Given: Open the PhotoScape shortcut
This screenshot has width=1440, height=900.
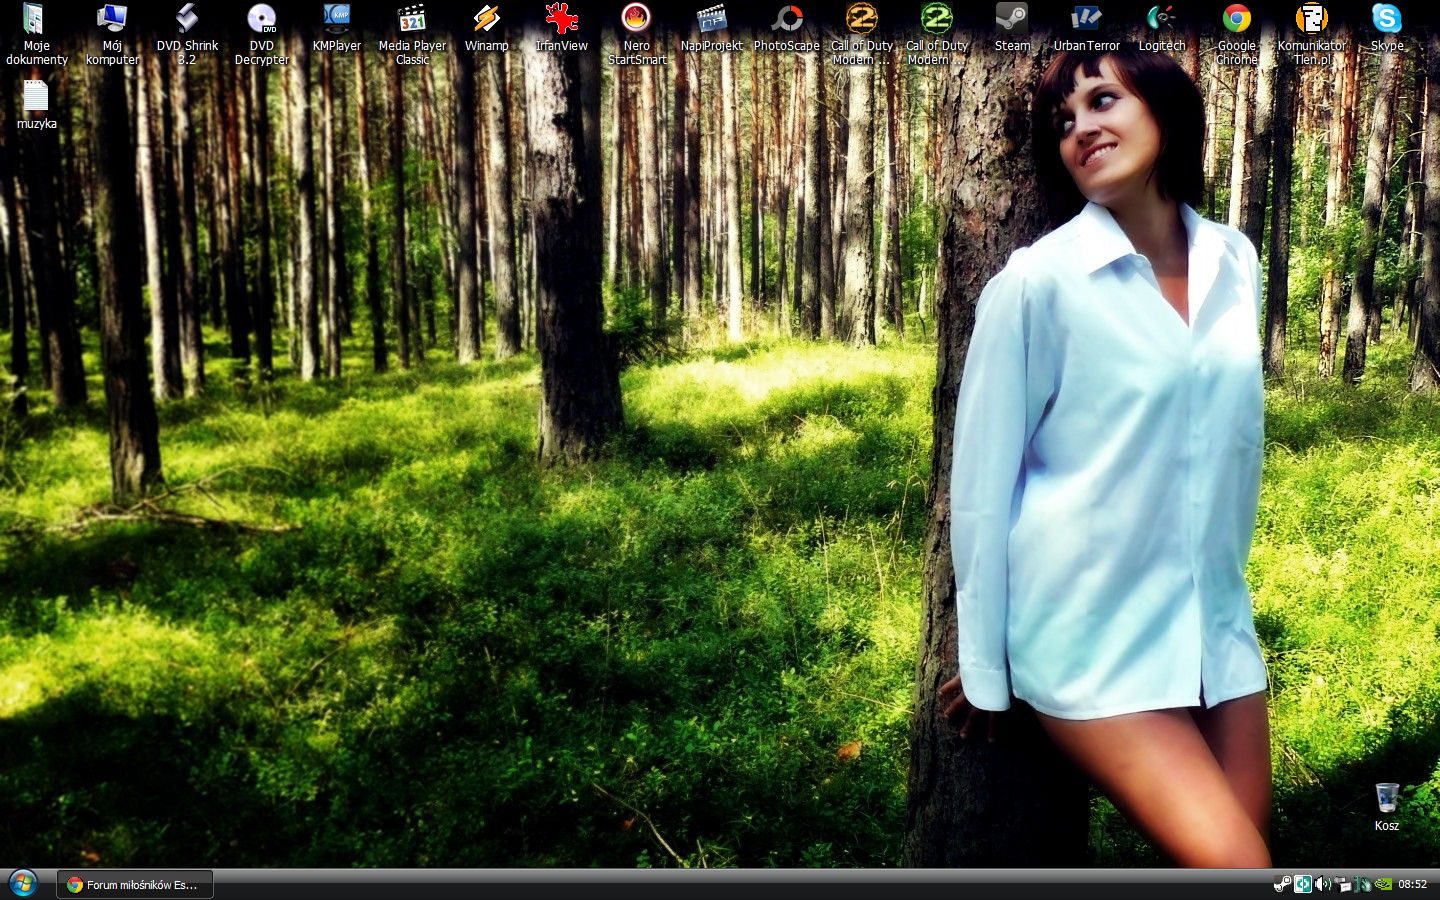Looking at the screenshot, I should coord(786,20).
